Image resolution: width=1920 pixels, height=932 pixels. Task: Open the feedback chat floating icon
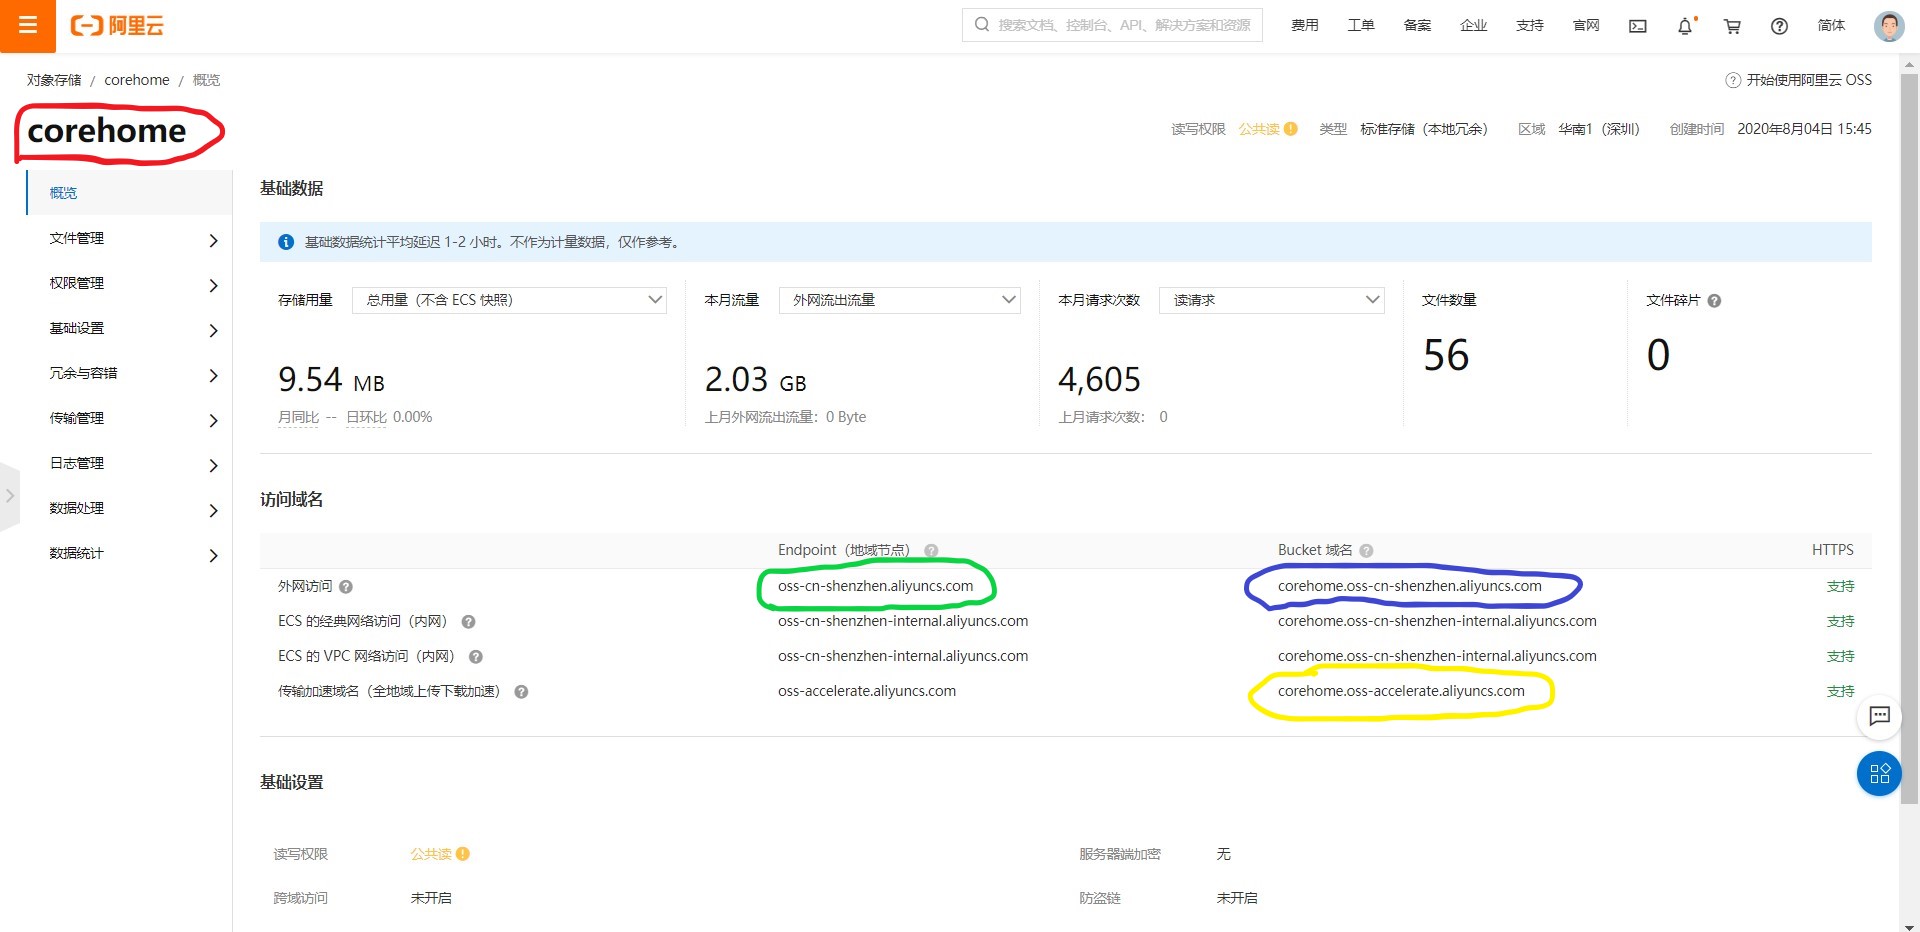(1879, 716)
